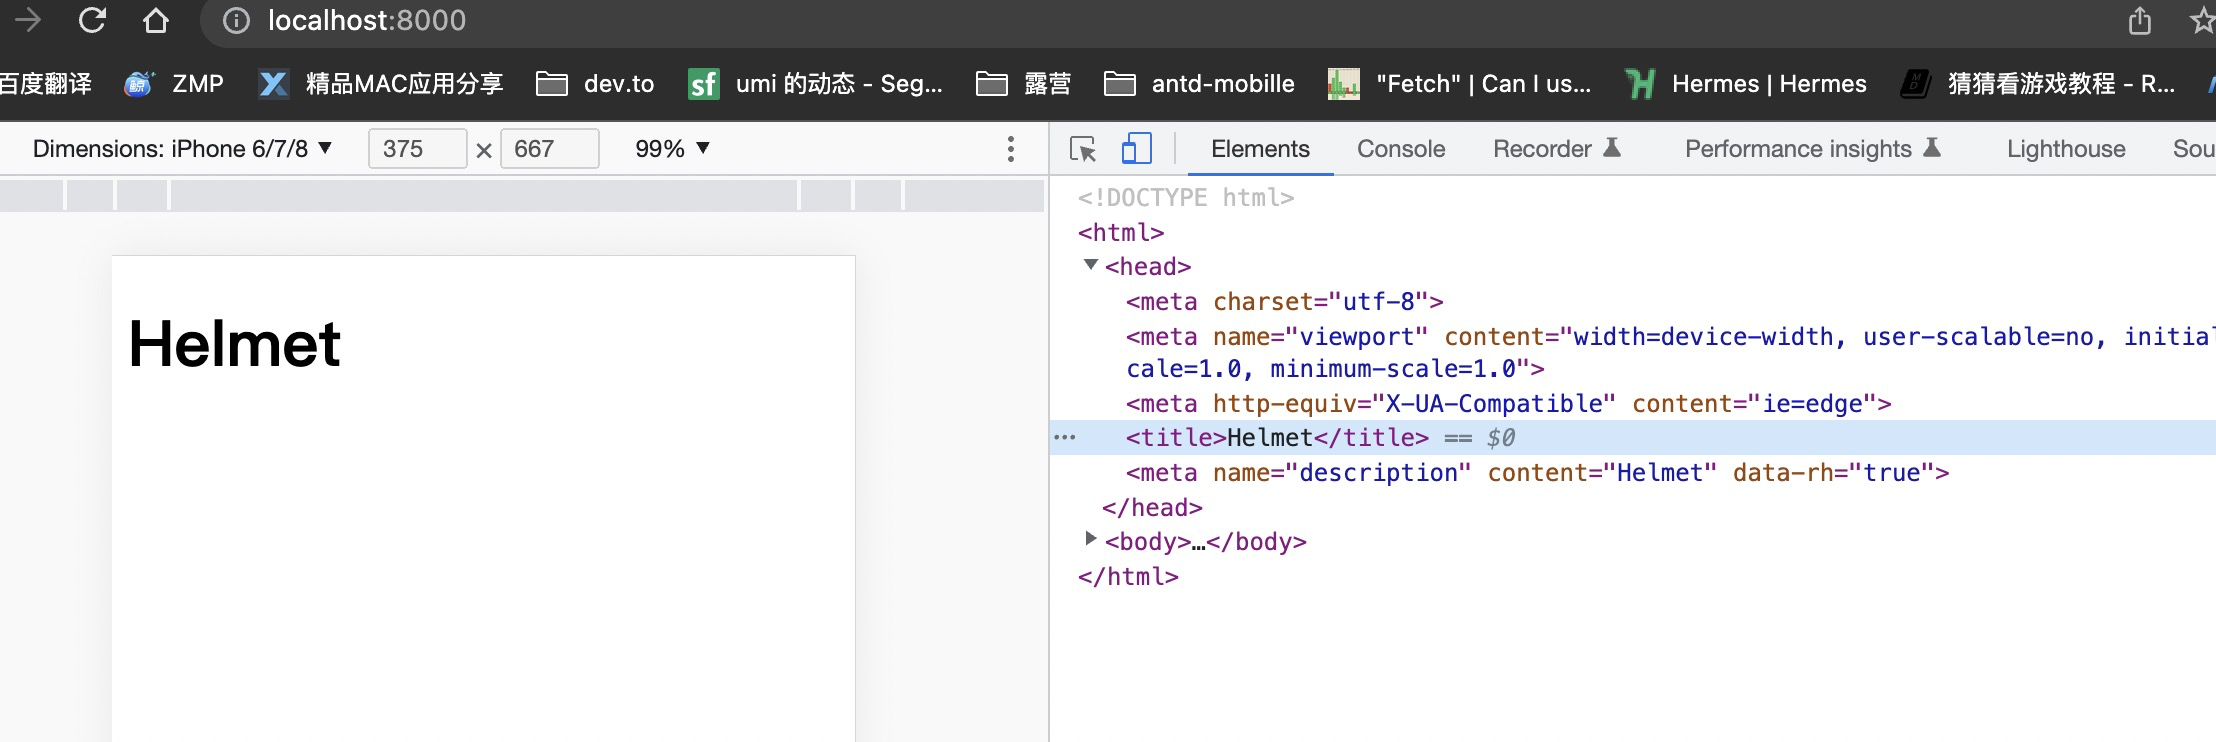Open the umi 的动态 - Seg... bookmark
Screen dimensions: 2216x742
pyautogui.click(x=816, y=84)
